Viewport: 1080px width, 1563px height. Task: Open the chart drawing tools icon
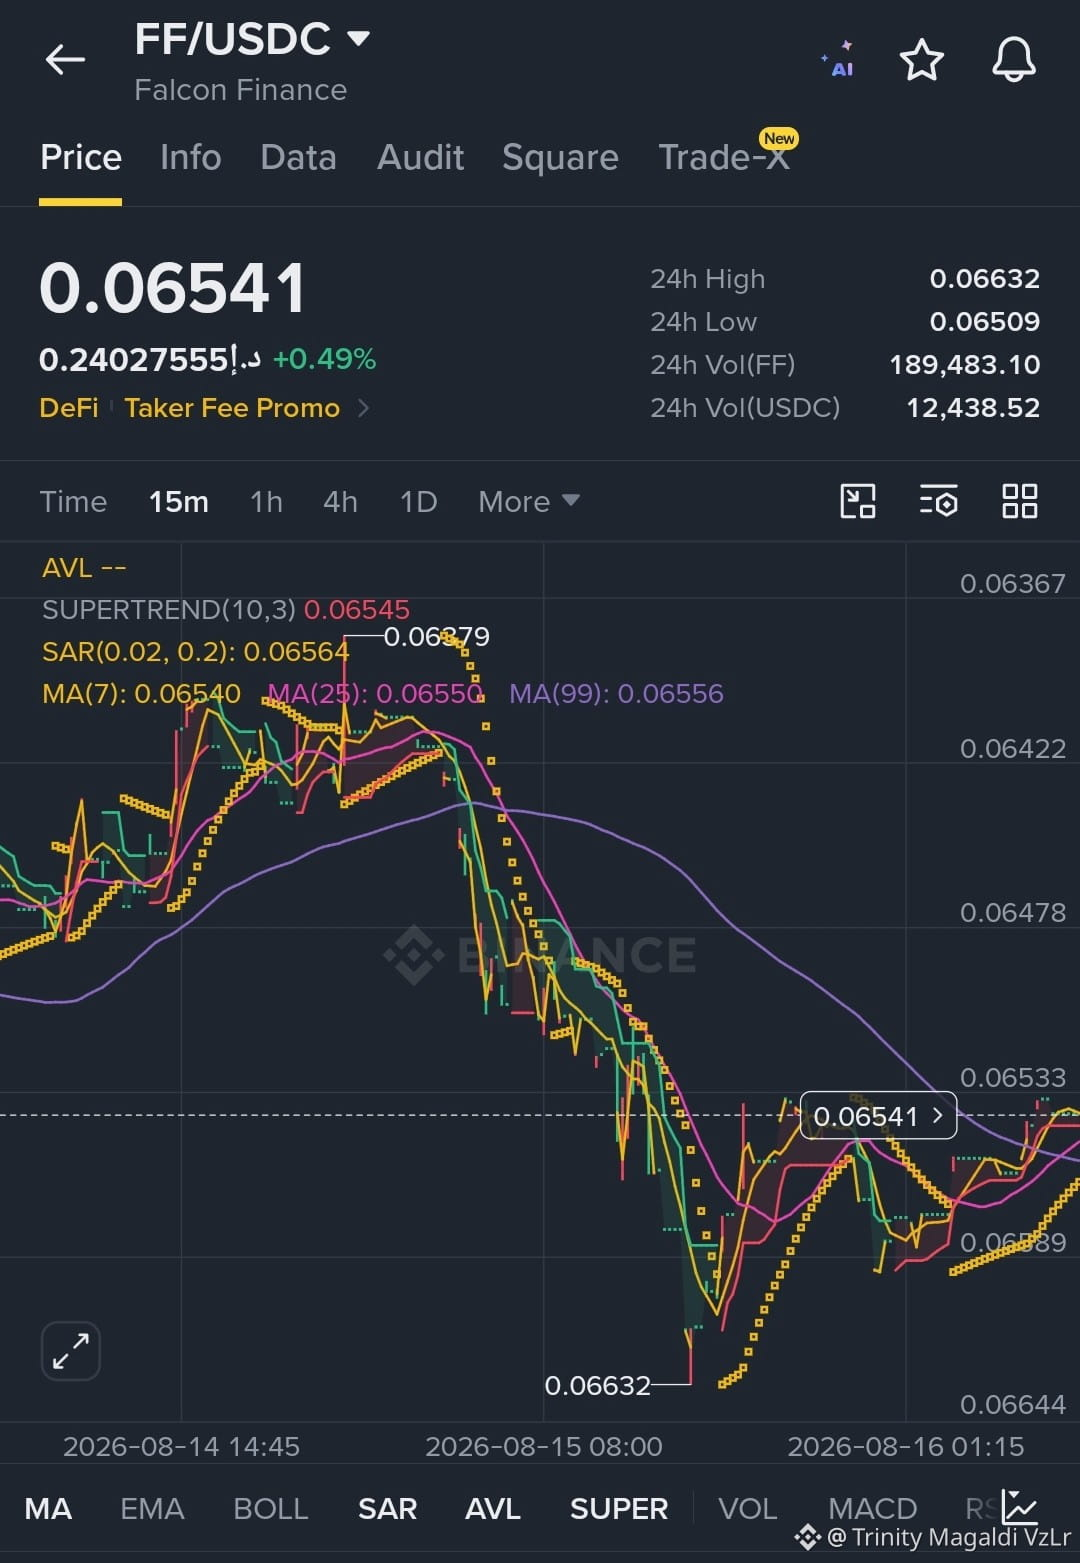858,501
